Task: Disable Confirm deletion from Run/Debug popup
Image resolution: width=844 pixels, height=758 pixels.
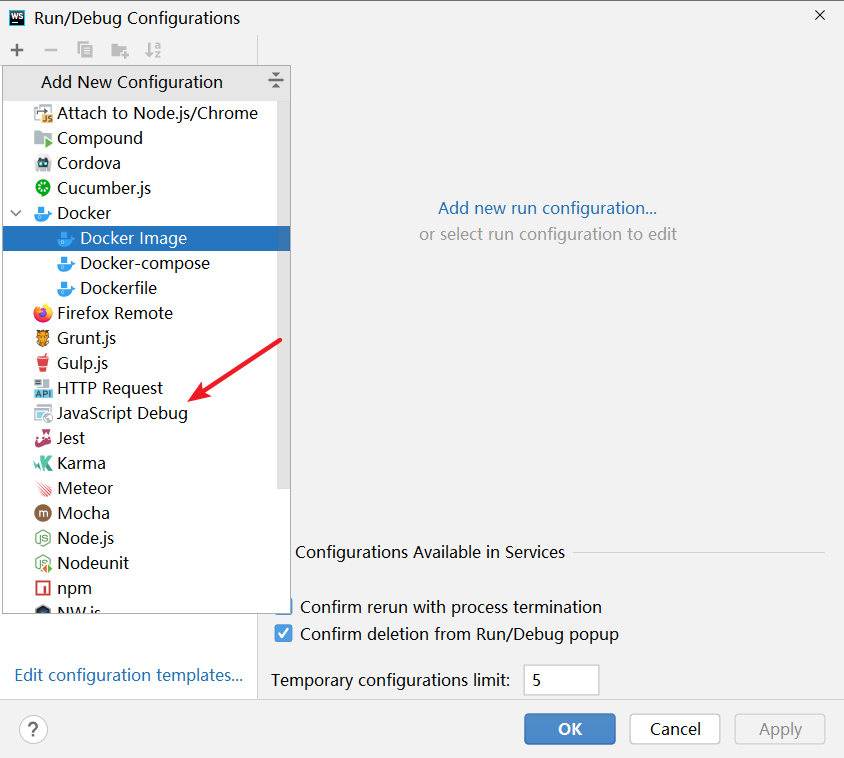Action: click(283, 633)
